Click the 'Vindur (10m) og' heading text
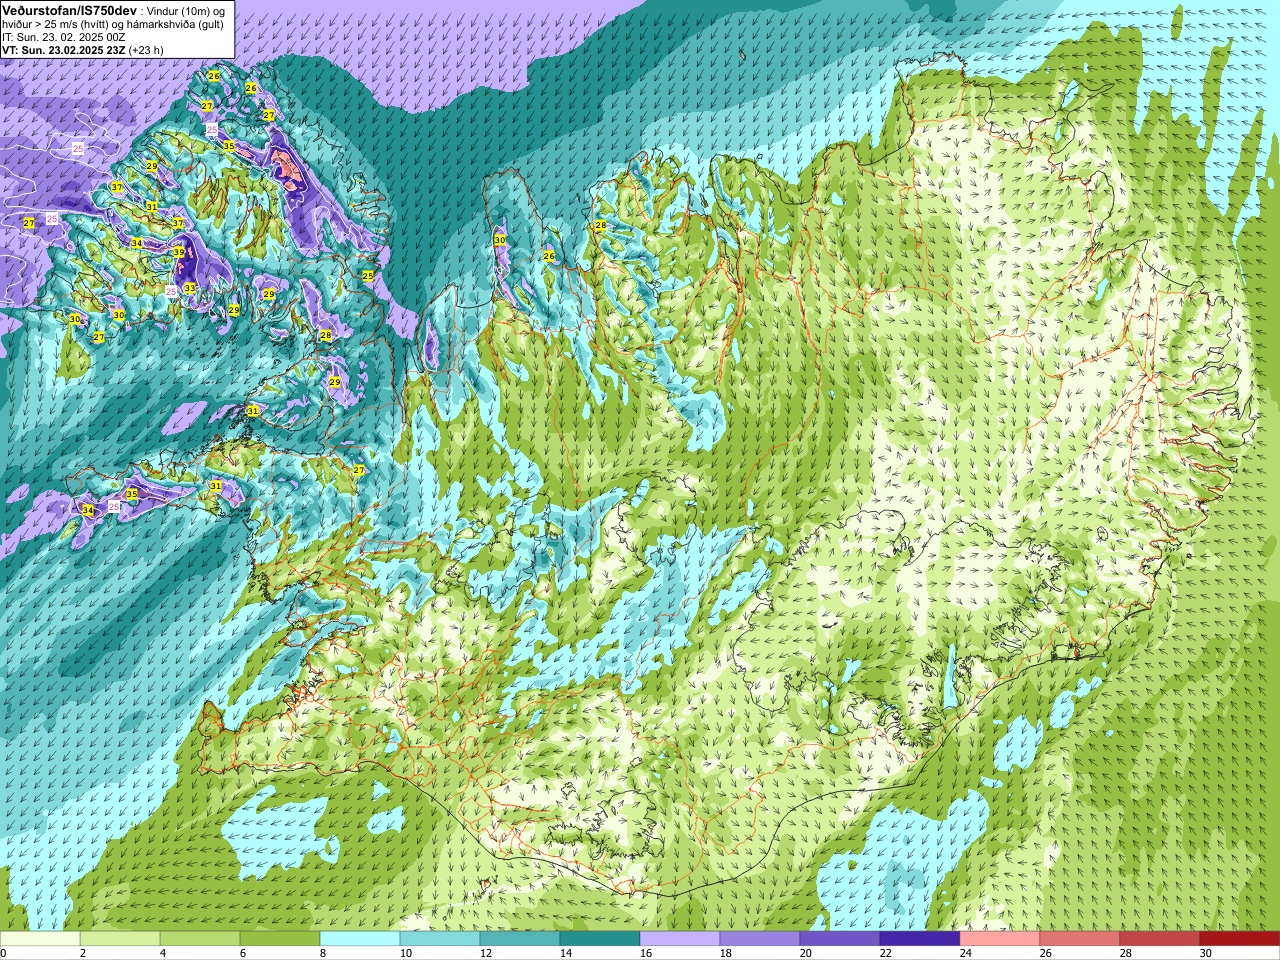 (186, 11)
